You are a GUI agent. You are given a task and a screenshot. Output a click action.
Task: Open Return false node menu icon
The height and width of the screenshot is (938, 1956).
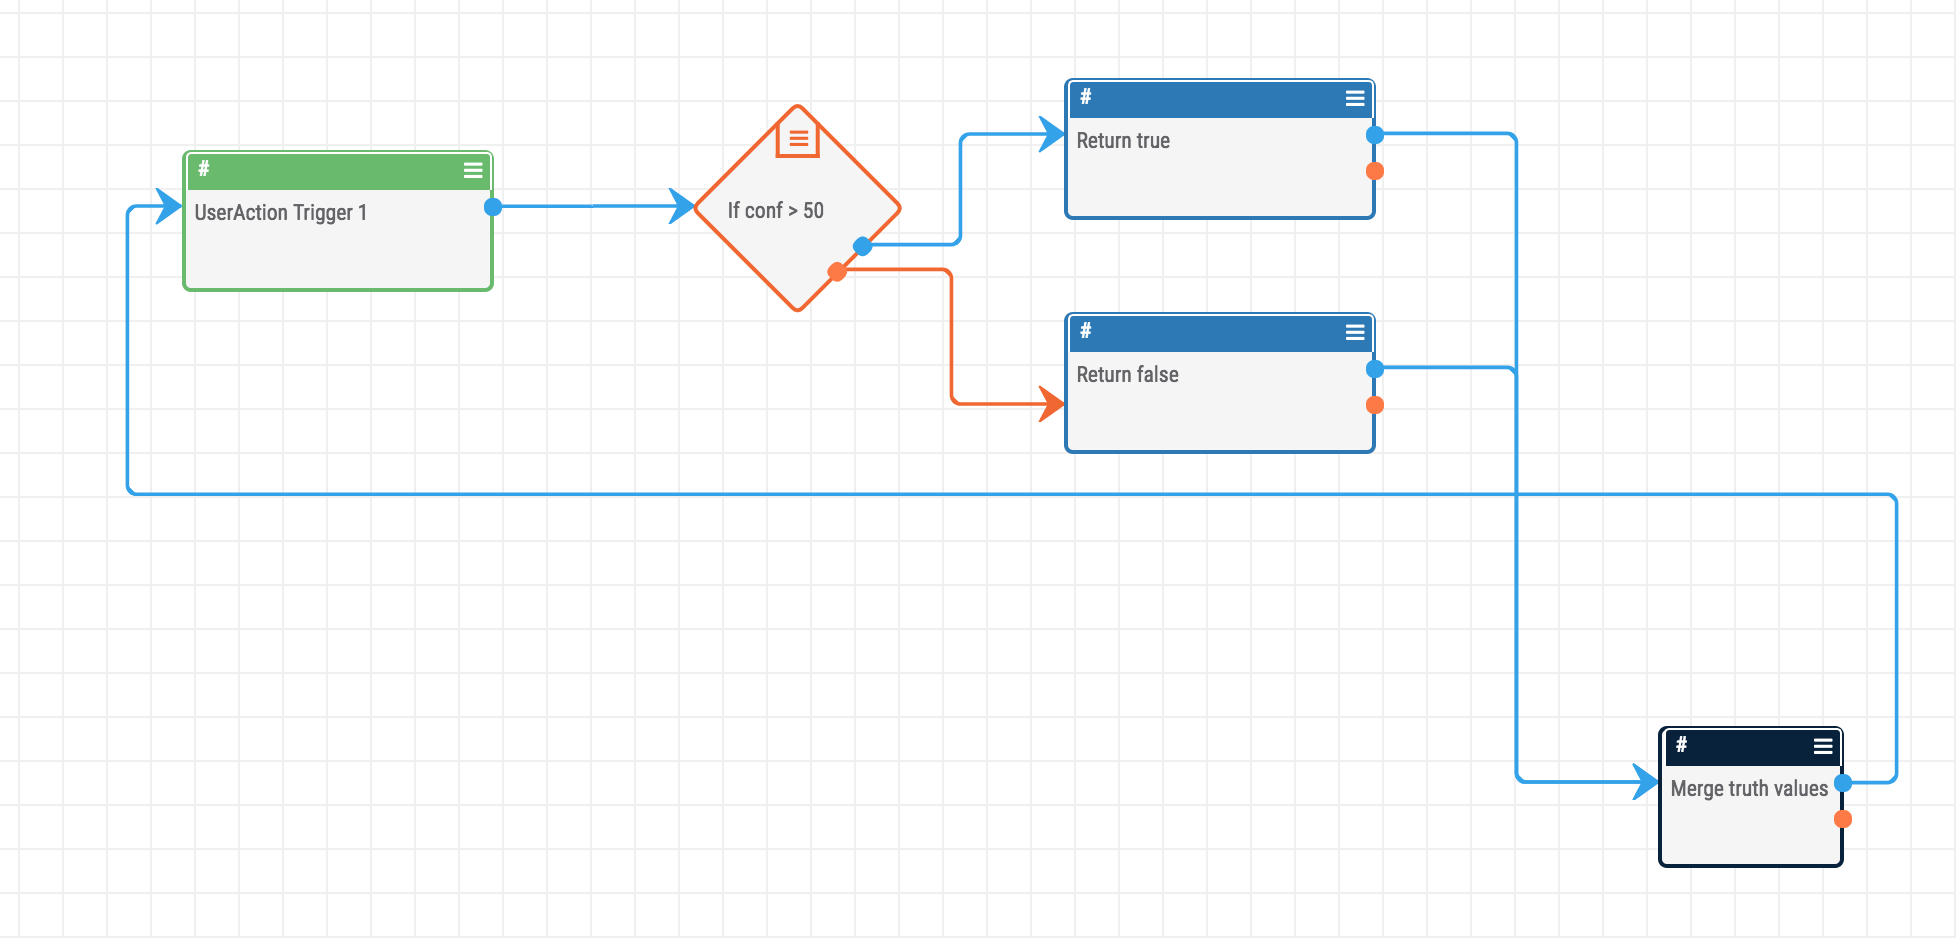(x=1355, y=332)
